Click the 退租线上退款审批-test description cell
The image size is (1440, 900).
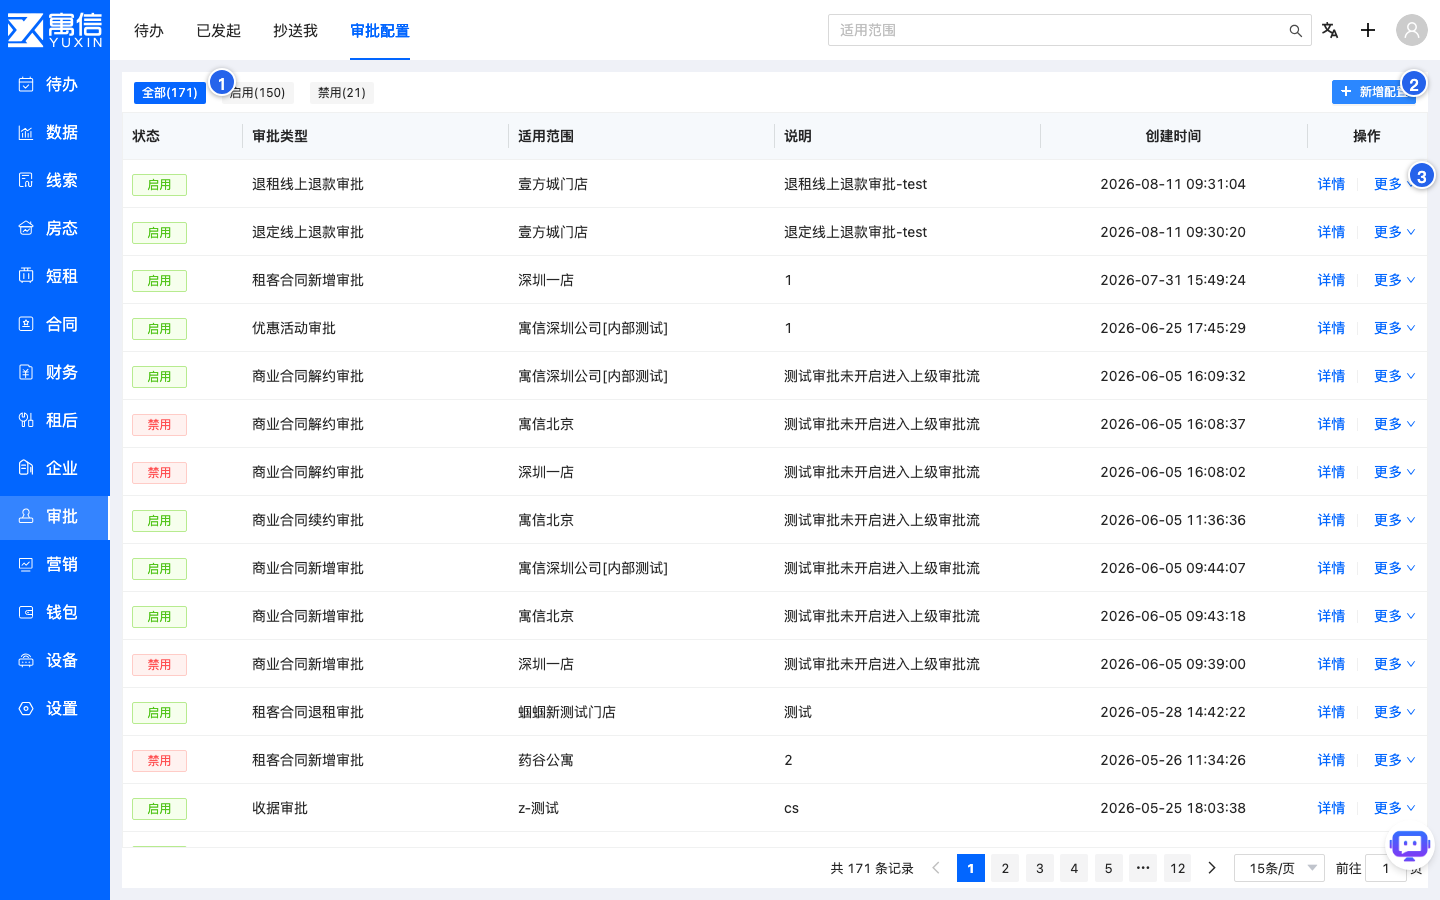click(856, 184)
